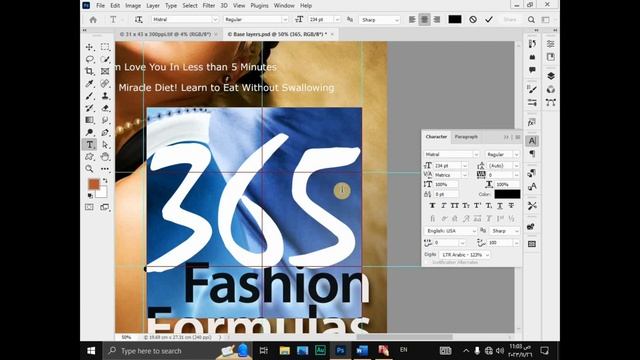This screenshot has height=360, width=640.
Task: Click the Share button
Action: (509, 20)
